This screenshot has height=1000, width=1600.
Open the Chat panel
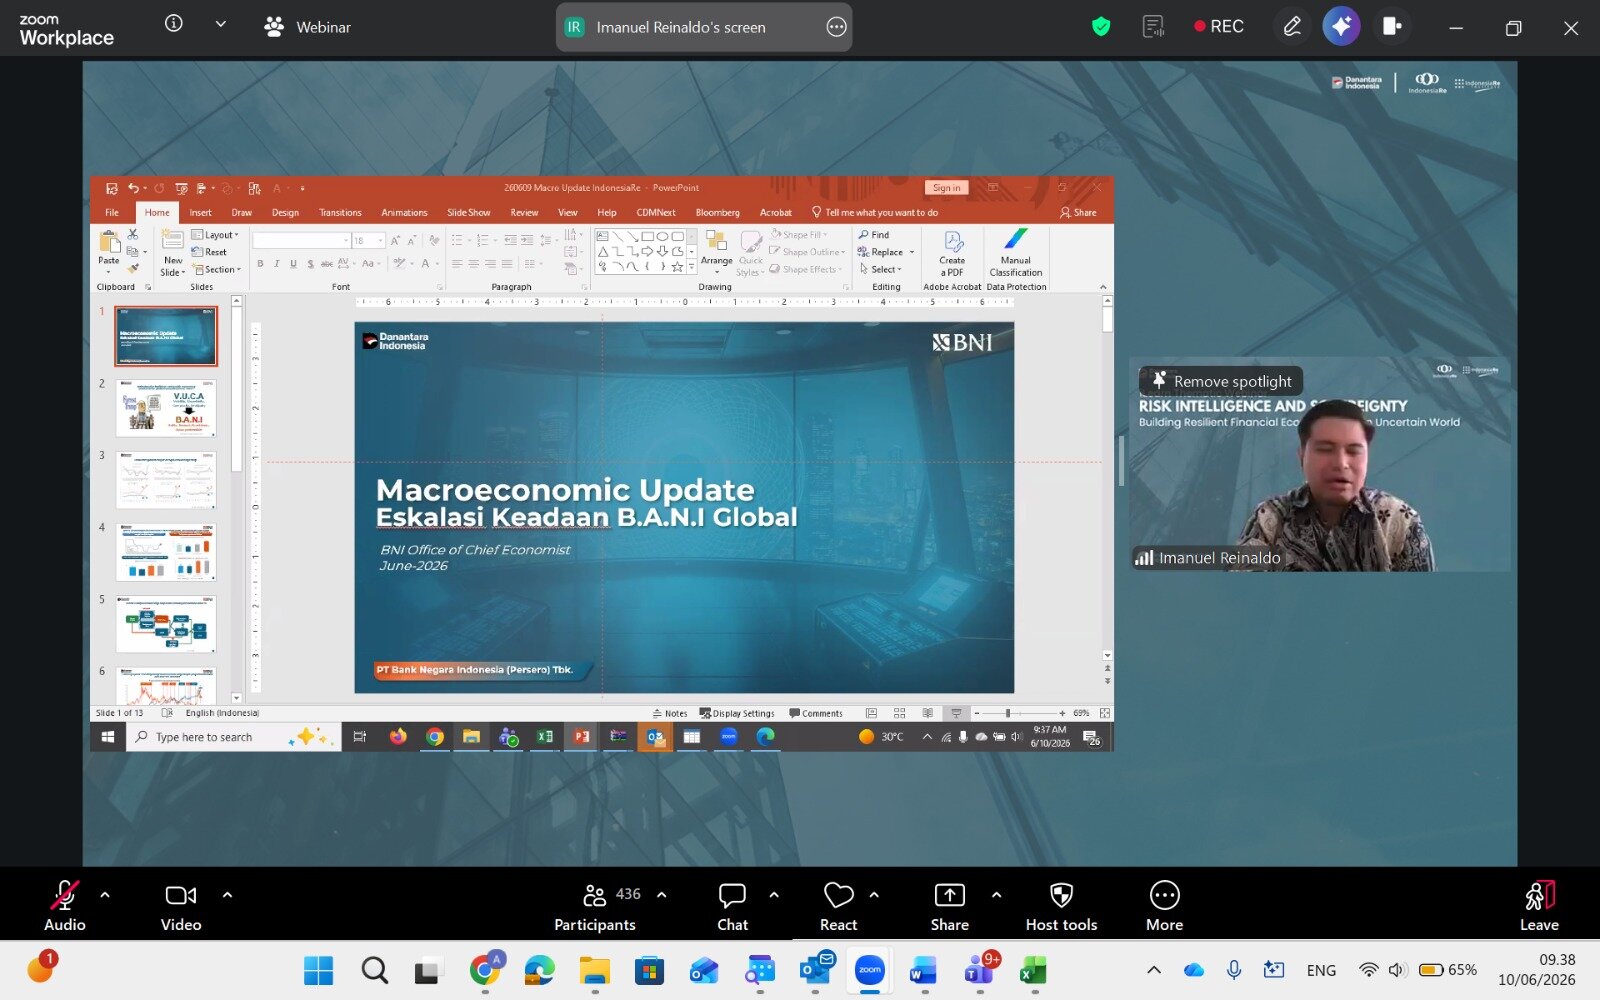[732, 906]
